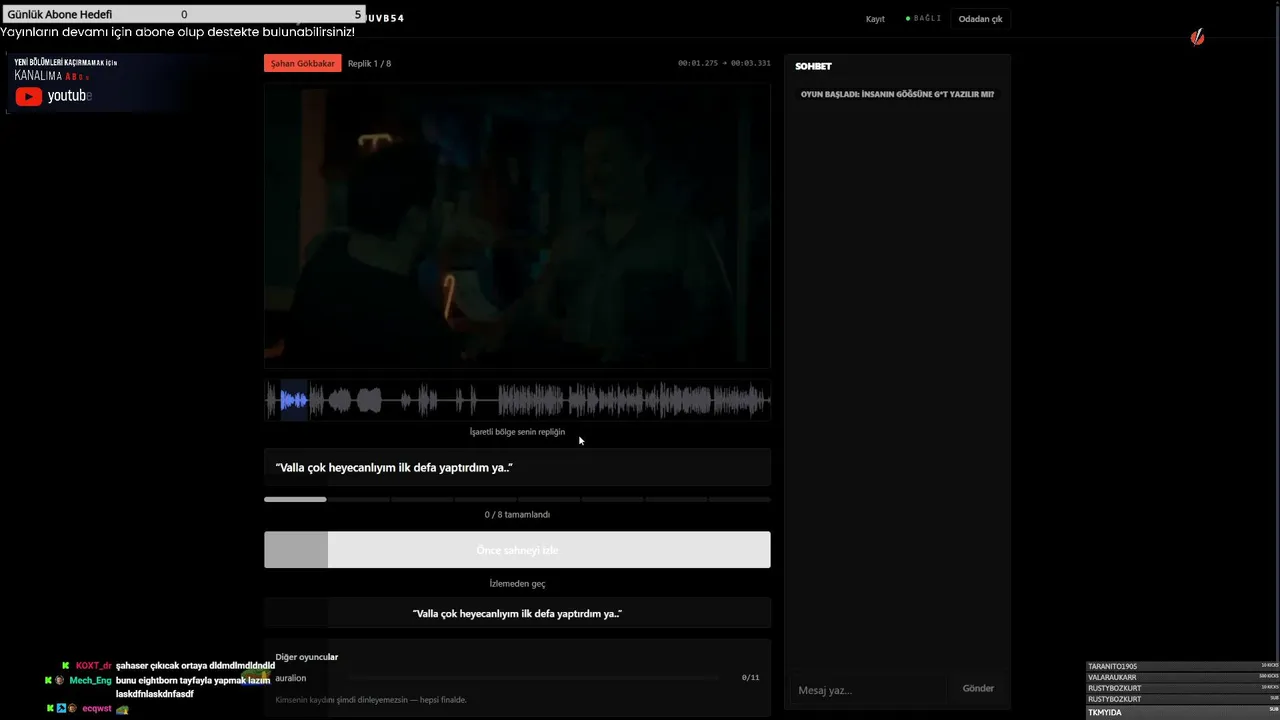Click the 'Diğer oyuncular' heading
The image size is (1280, 720).
coord(307,657)
